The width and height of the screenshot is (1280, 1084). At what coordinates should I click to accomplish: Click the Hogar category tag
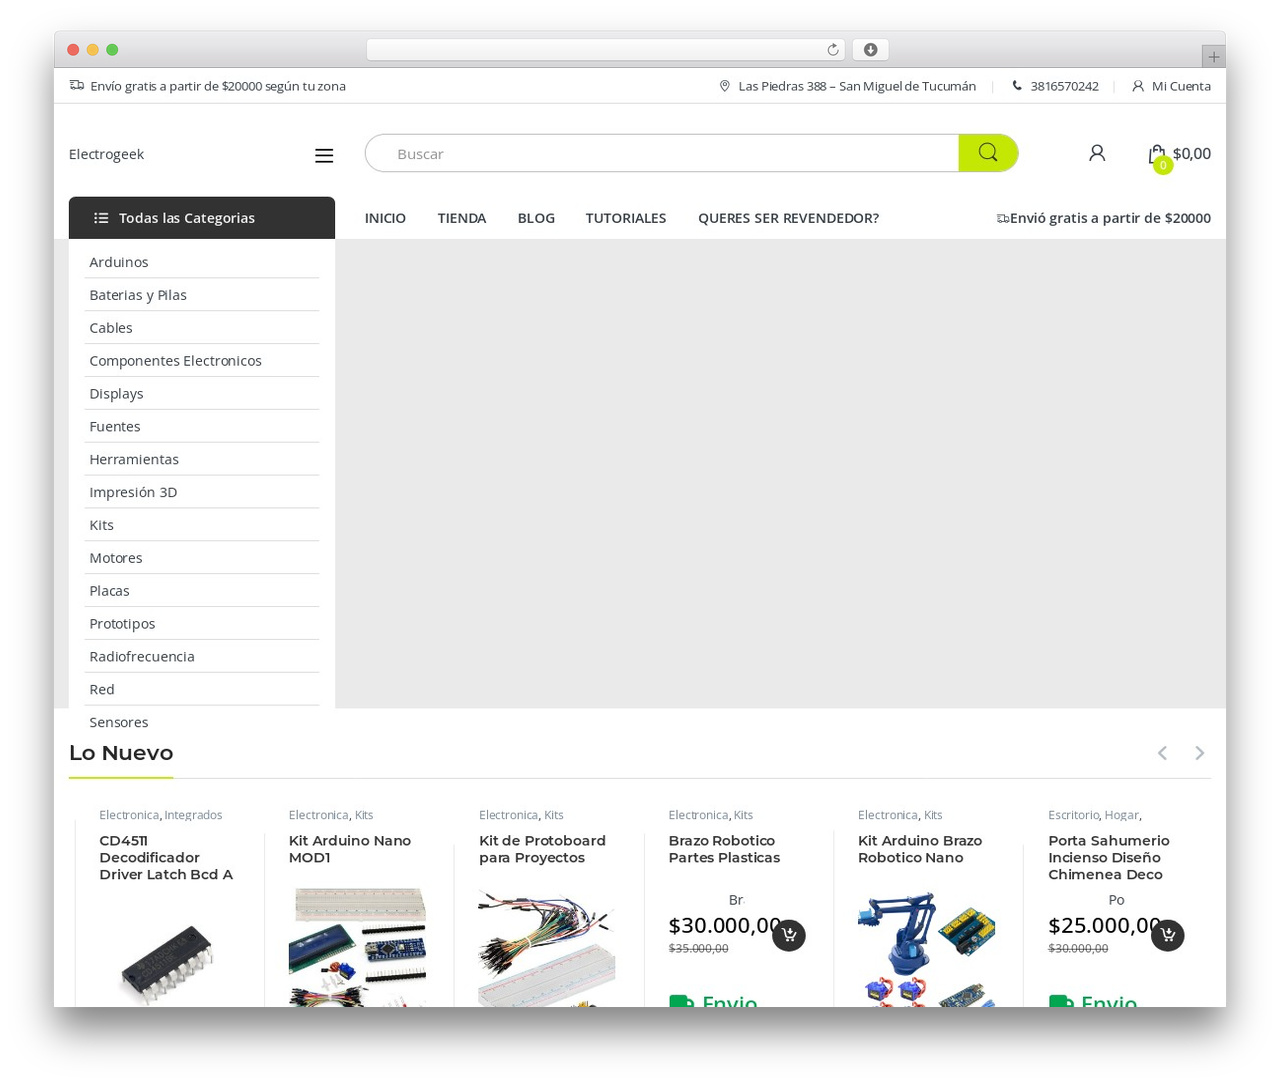pyautogui.click(x=1121, y=815)
